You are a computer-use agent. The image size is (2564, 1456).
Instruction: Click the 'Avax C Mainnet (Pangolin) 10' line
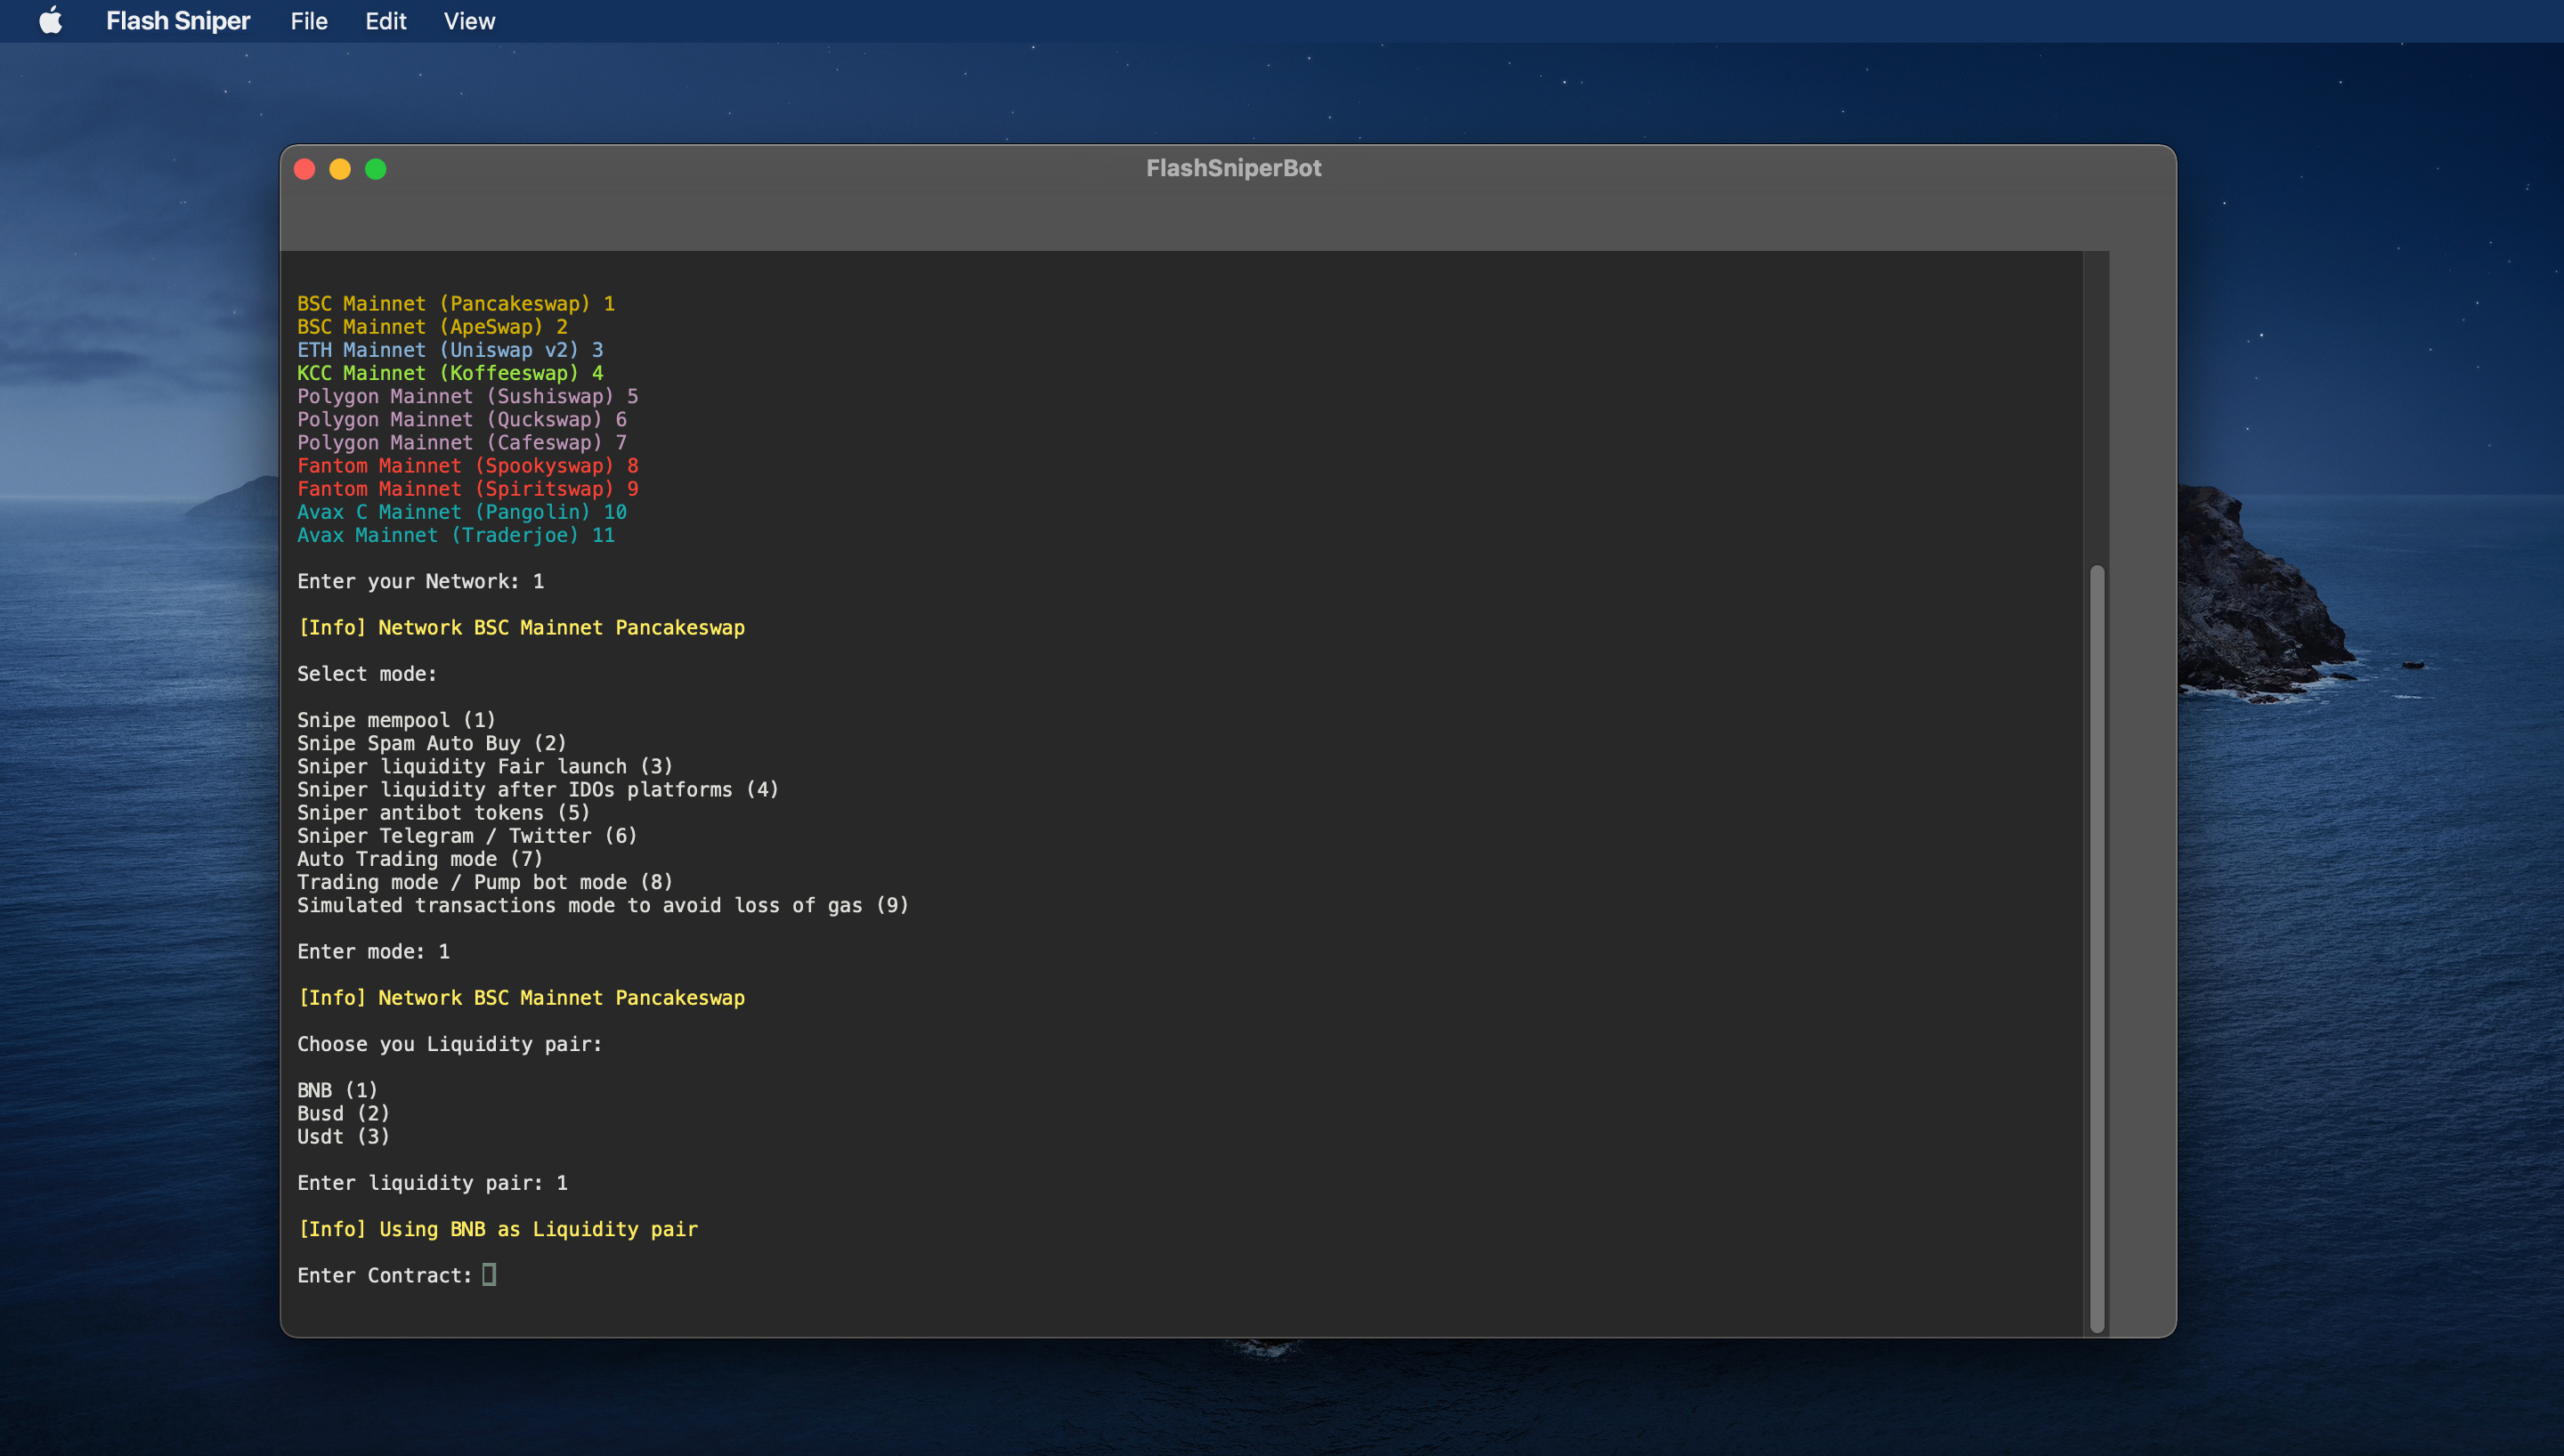click(x=462, y=512)
